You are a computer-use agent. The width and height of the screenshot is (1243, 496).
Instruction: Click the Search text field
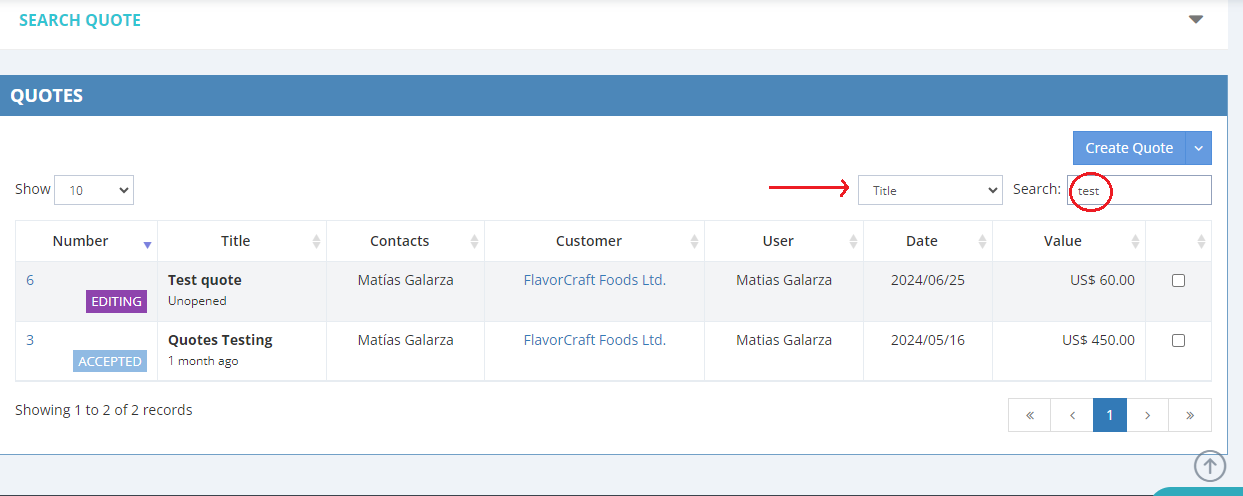(x=1150, y=190)
